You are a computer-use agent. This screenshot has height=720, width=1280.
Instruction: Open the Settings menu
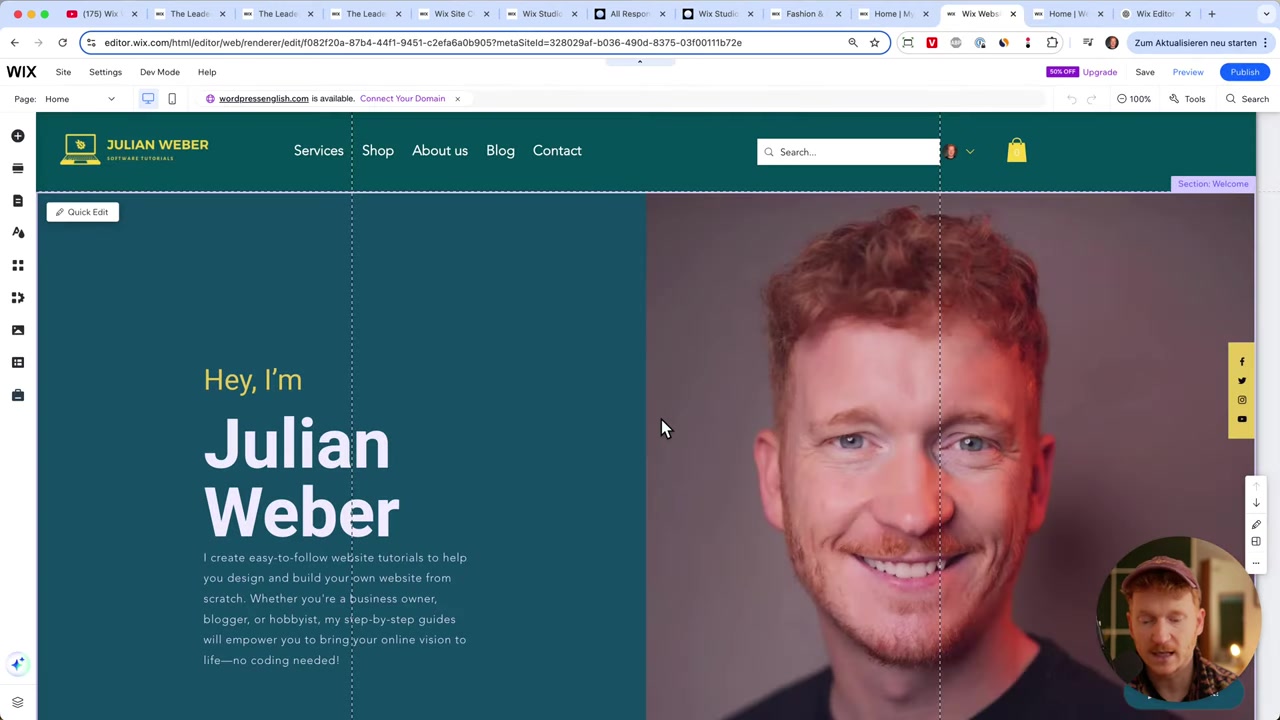click(x=105, y=72)
